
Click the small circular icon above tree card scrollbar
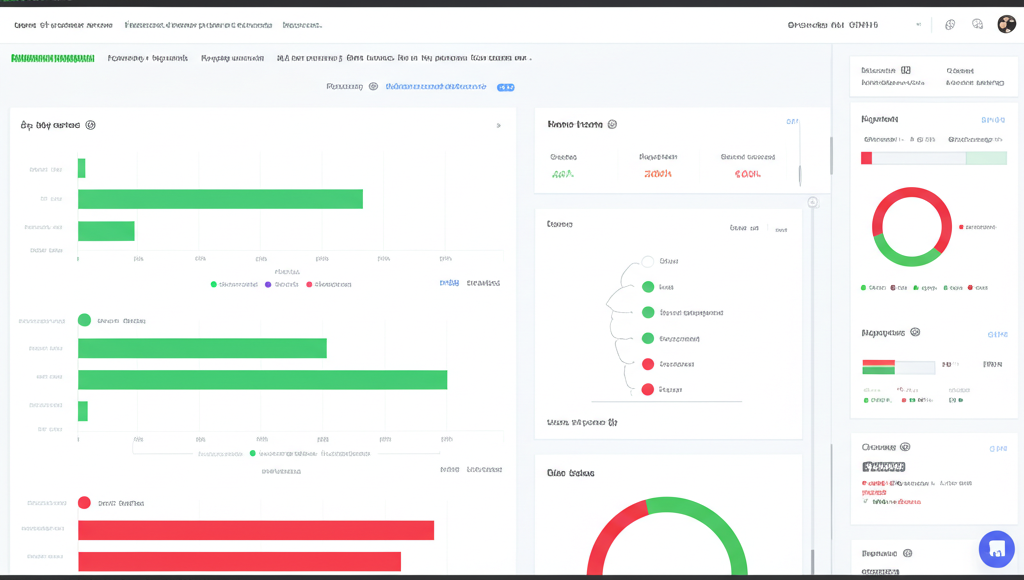(812, 202)
